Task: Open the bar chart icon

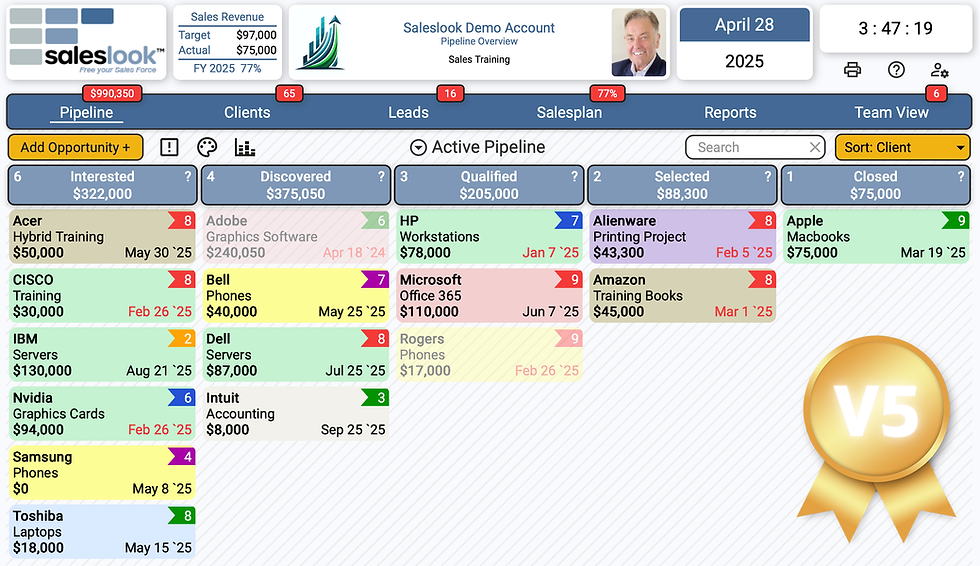Action: [244, 147]
